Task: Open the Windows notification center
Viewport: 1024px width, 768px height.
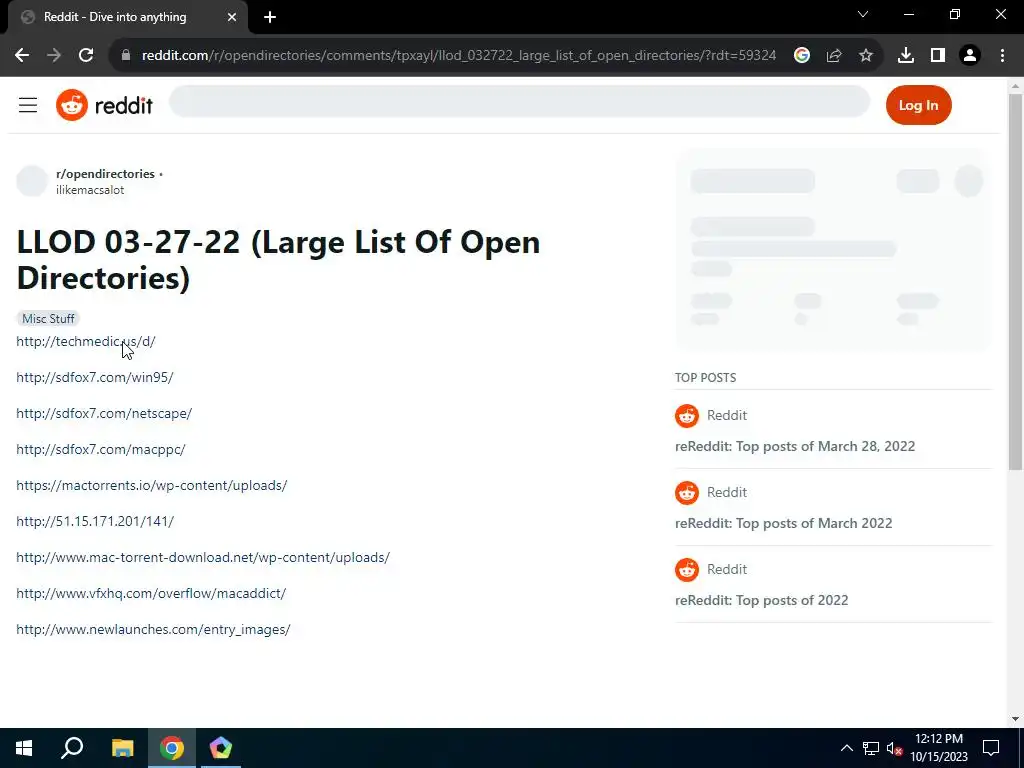Action: pos(991,748)
